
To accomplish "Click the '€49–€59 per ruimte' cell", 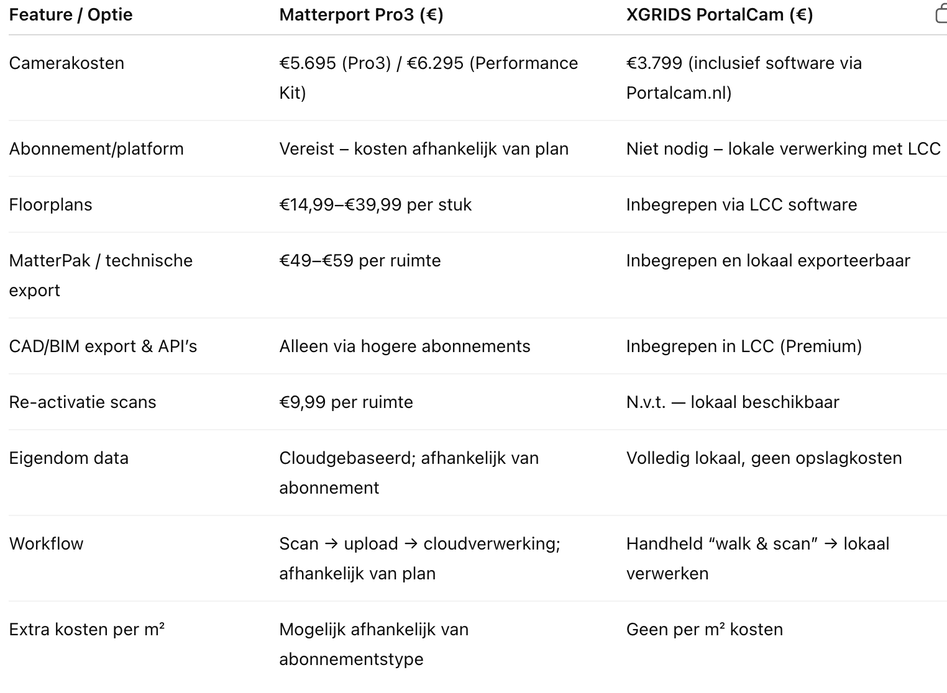I will (x=360, y=260).
